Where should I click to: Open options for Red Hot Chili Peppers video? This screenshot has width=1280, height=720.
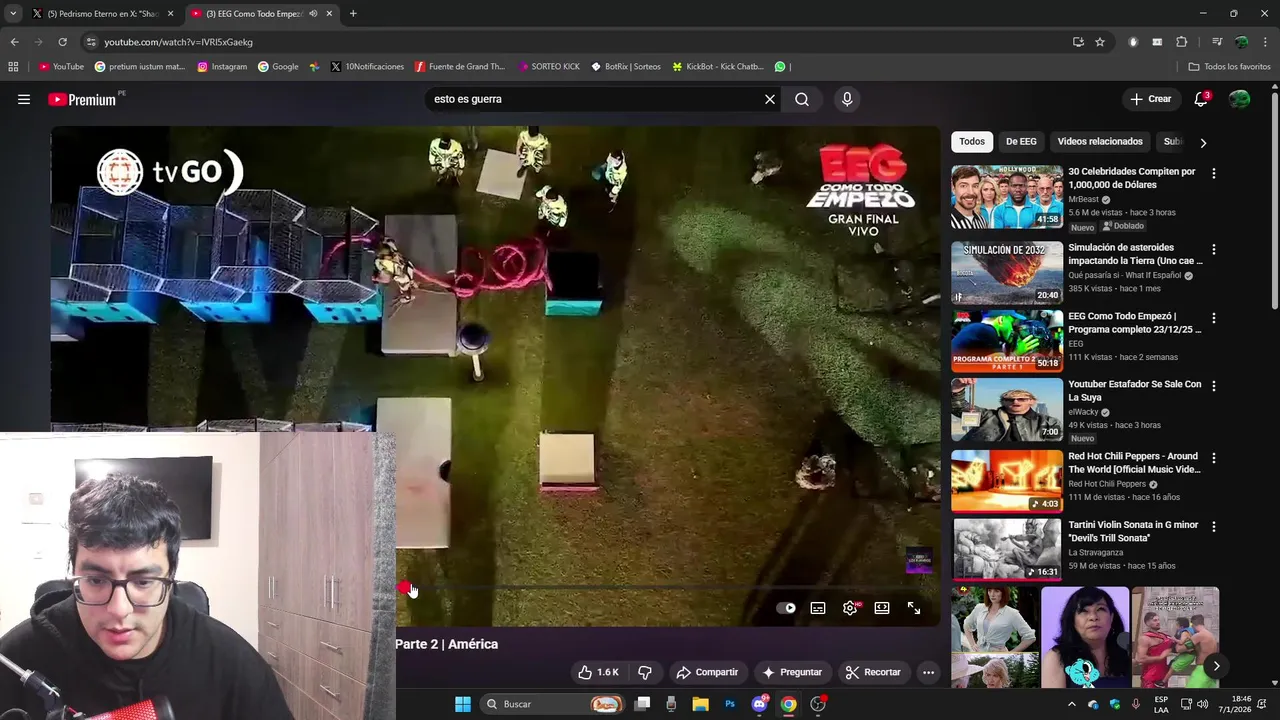coord(1214,458)
